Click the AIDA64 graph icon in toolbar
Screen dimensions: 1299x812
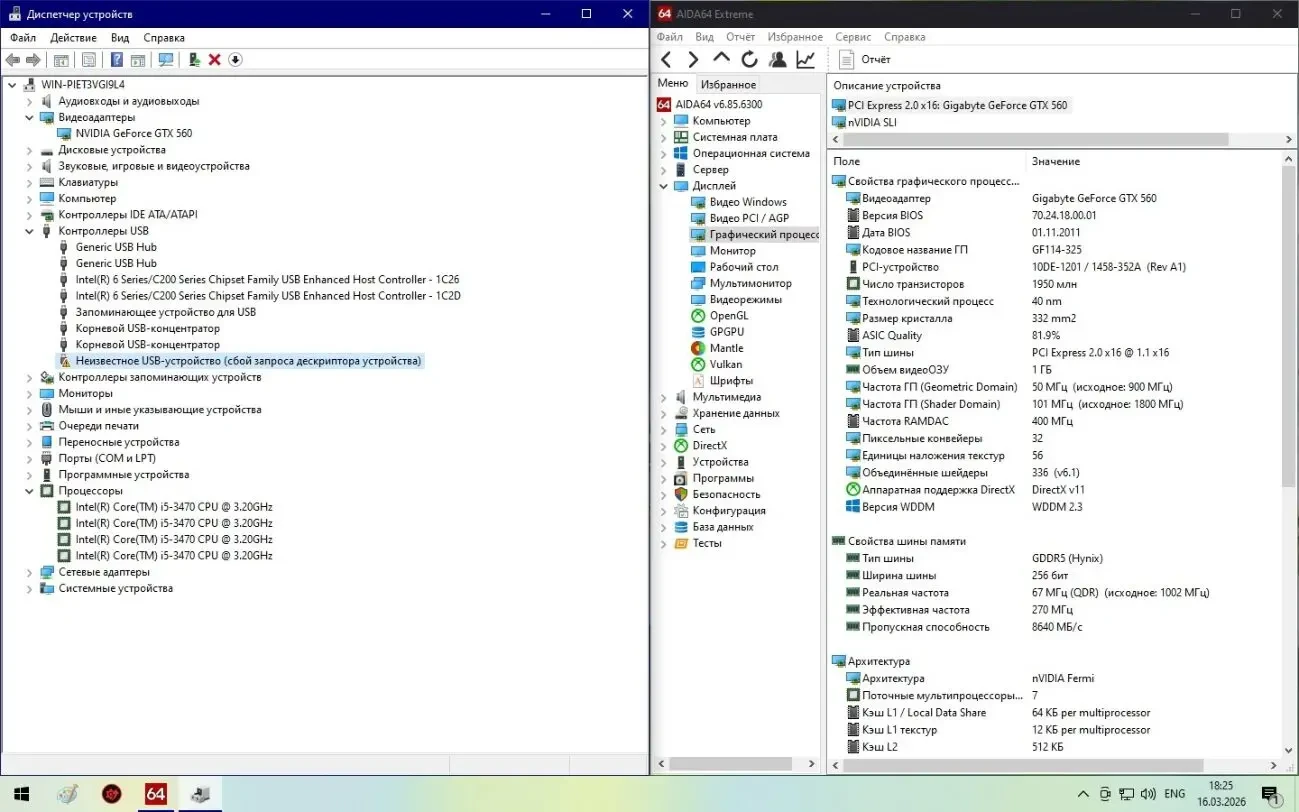coord(805,60)
